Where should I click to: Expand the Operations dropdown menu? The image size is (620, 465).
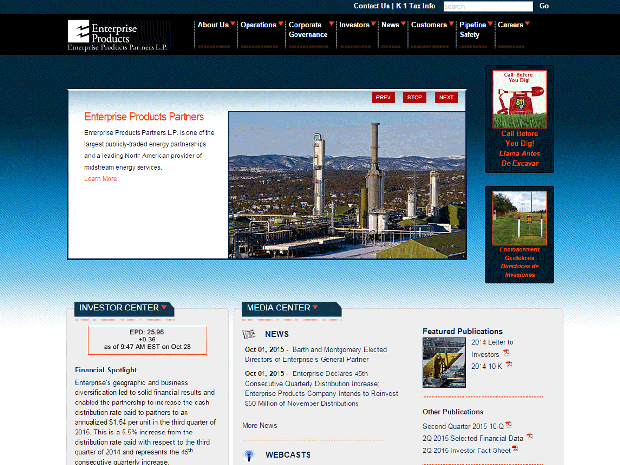[x=261, y=24]
